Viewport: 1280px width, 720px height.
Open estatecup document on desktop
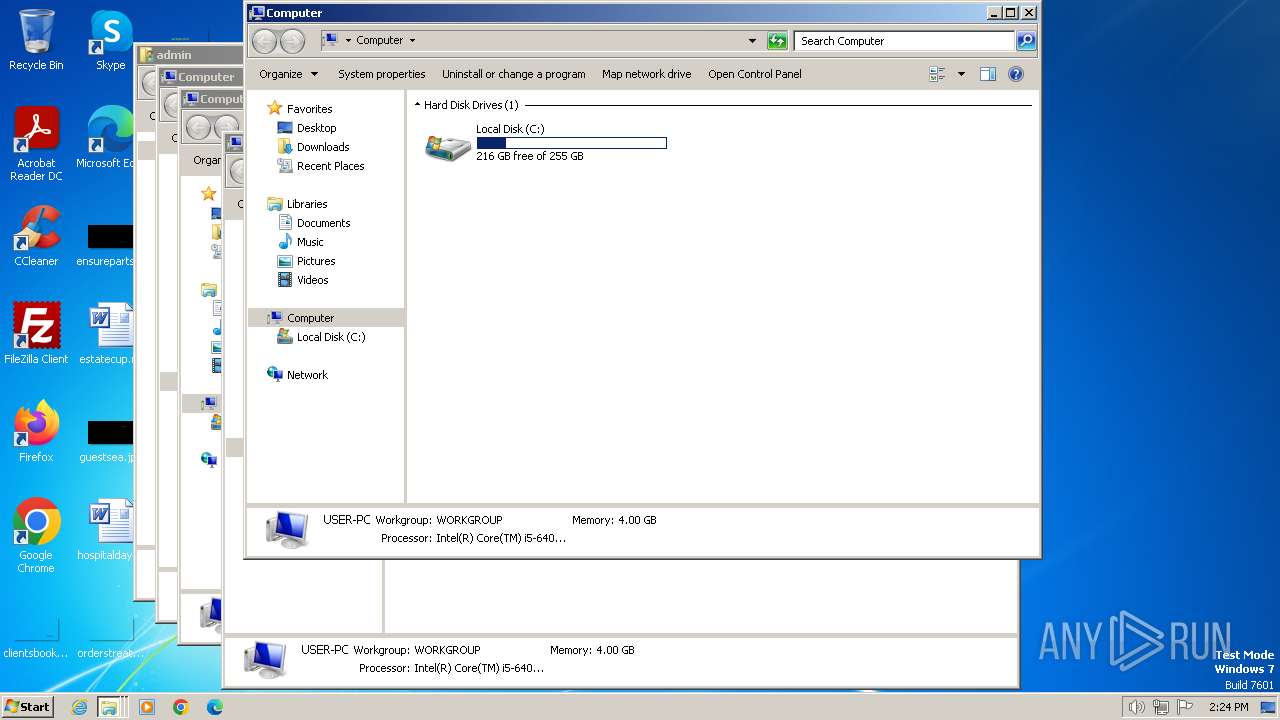[108, 333]
